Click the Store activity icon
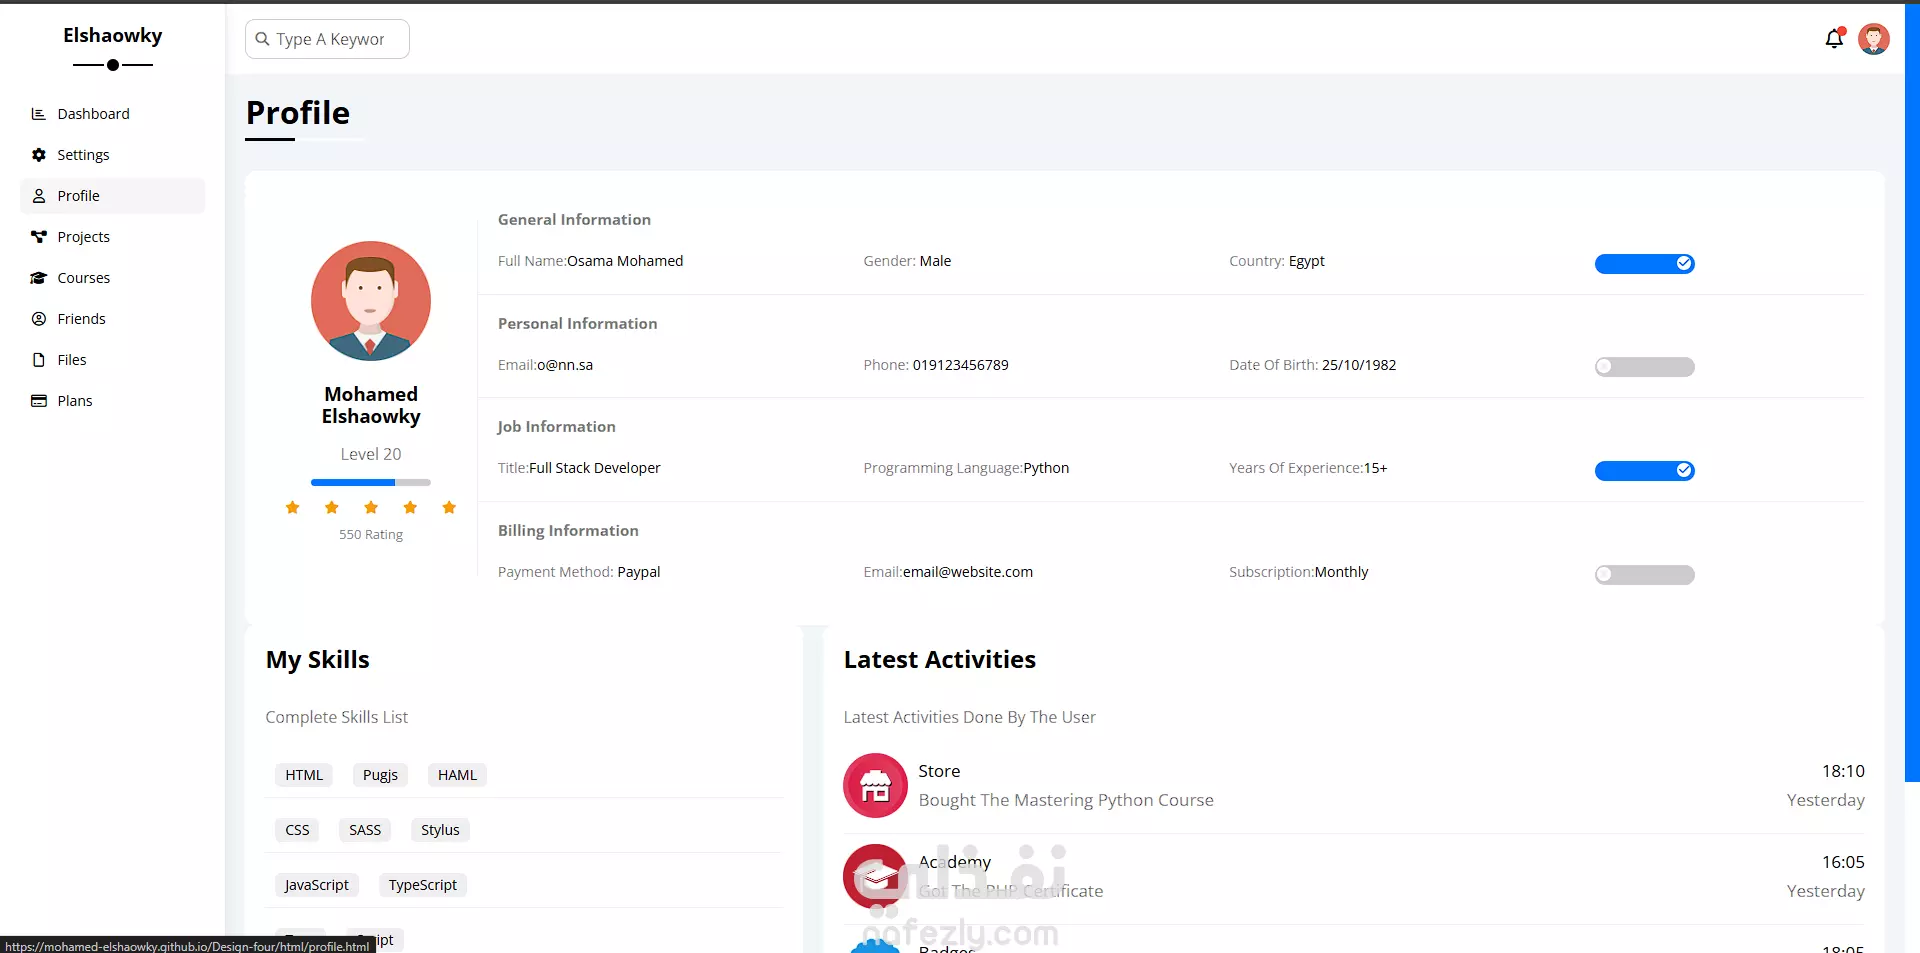Image resolution: width=1920 pixels, height=953 pixels. click(875, 785)
